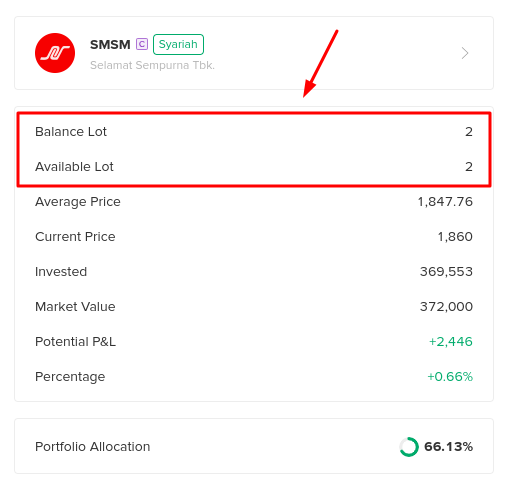510x480 pixels.
Task: Click the Average Price value 1,847.76
Action: point(445,202)
